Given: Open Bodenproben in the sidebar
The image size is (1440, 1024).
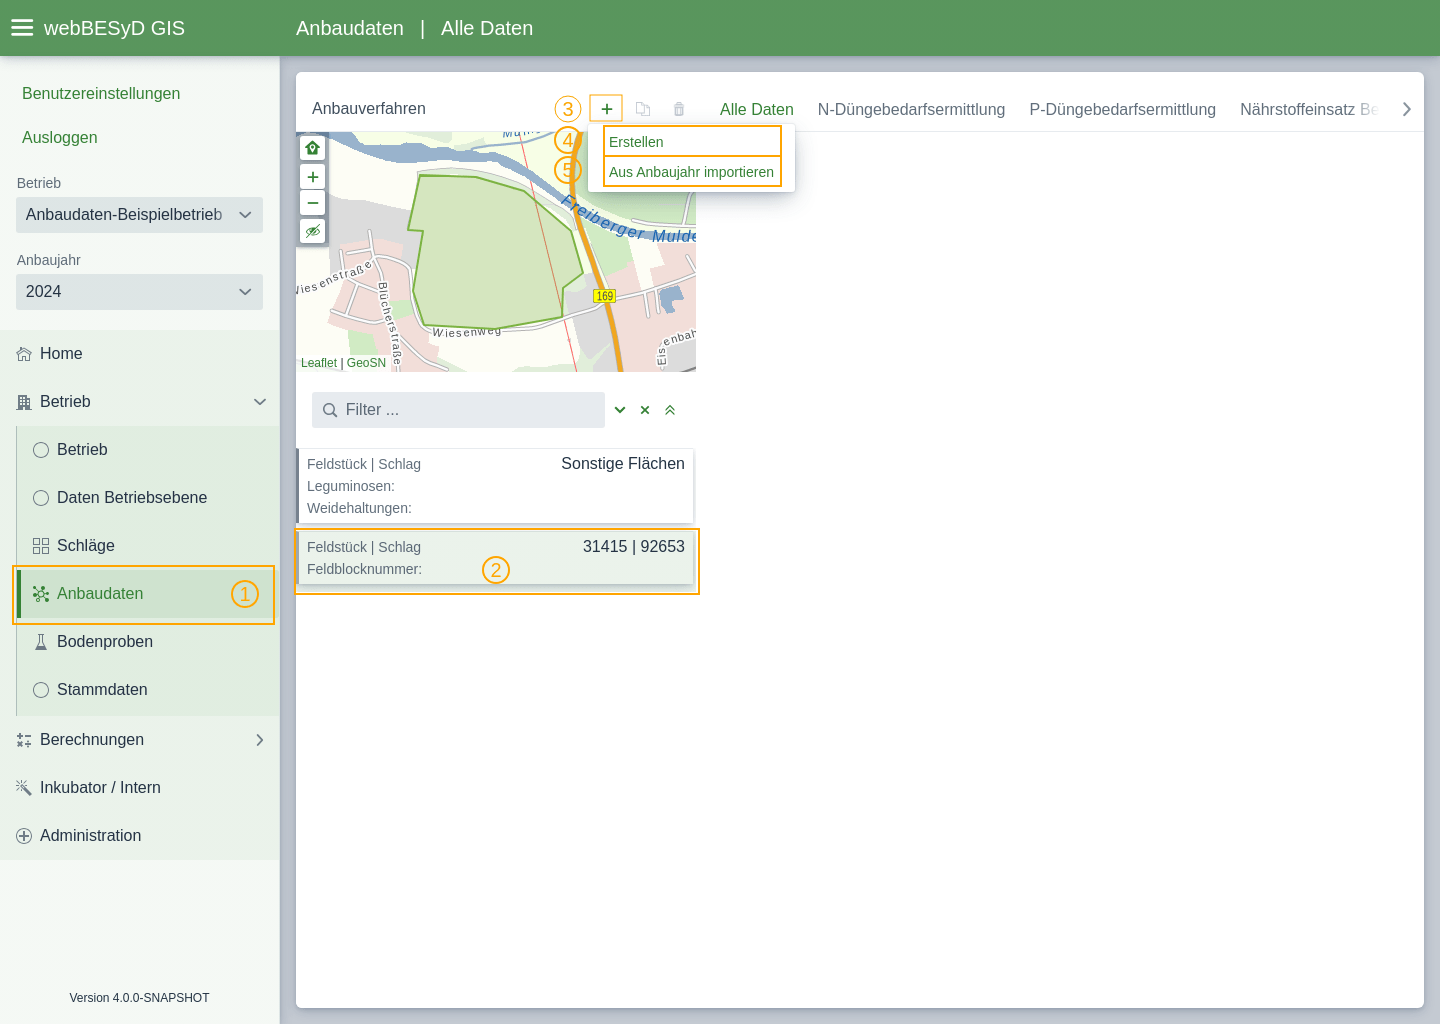Looking at the screenshot, I should (x=148, y=642).
